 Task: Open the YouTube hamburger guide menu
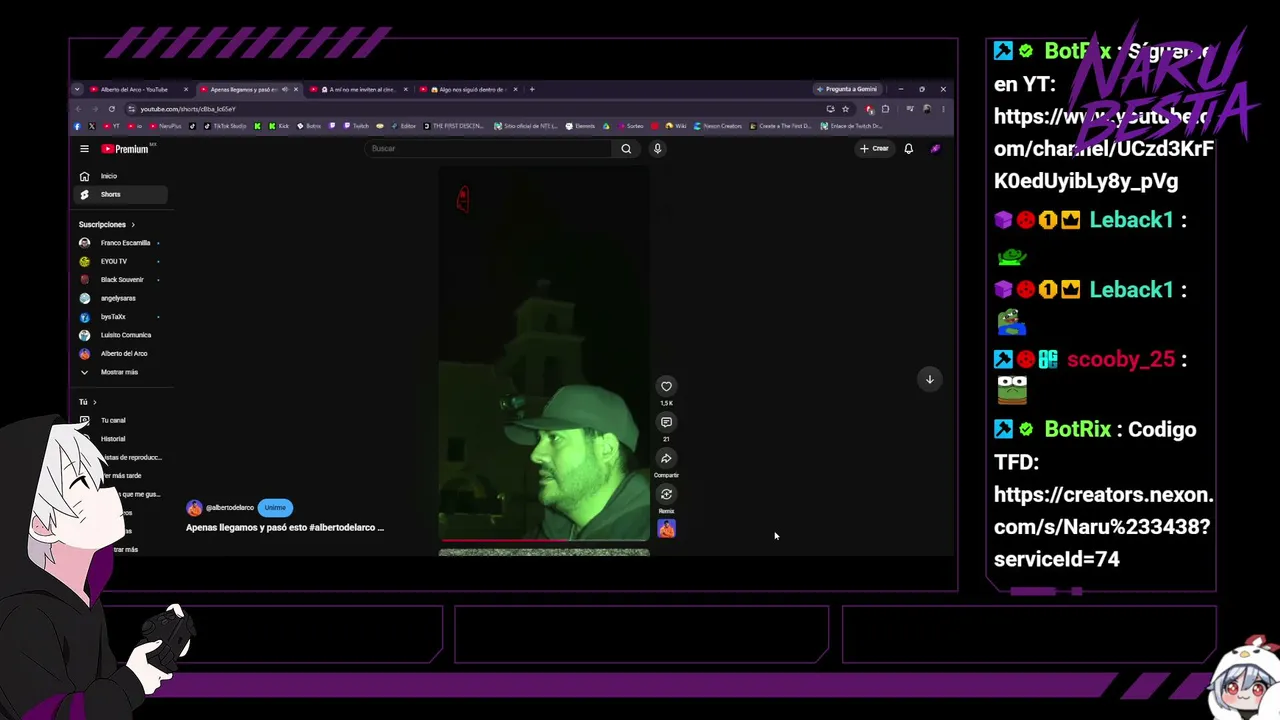click(84, 149)
